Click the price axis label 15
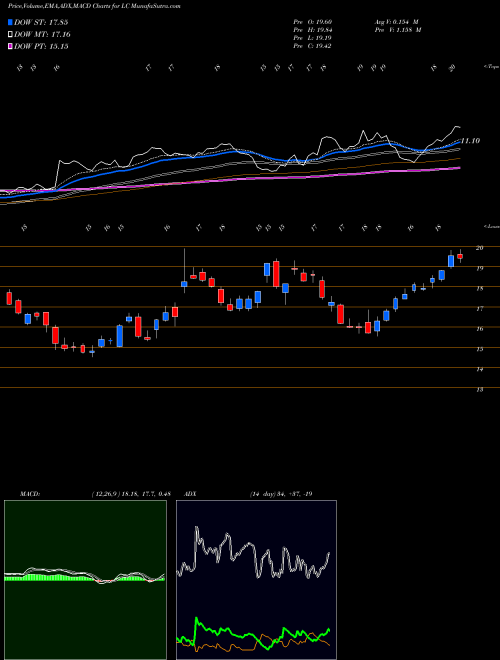The image size is (500, 660). coord(479,349)
